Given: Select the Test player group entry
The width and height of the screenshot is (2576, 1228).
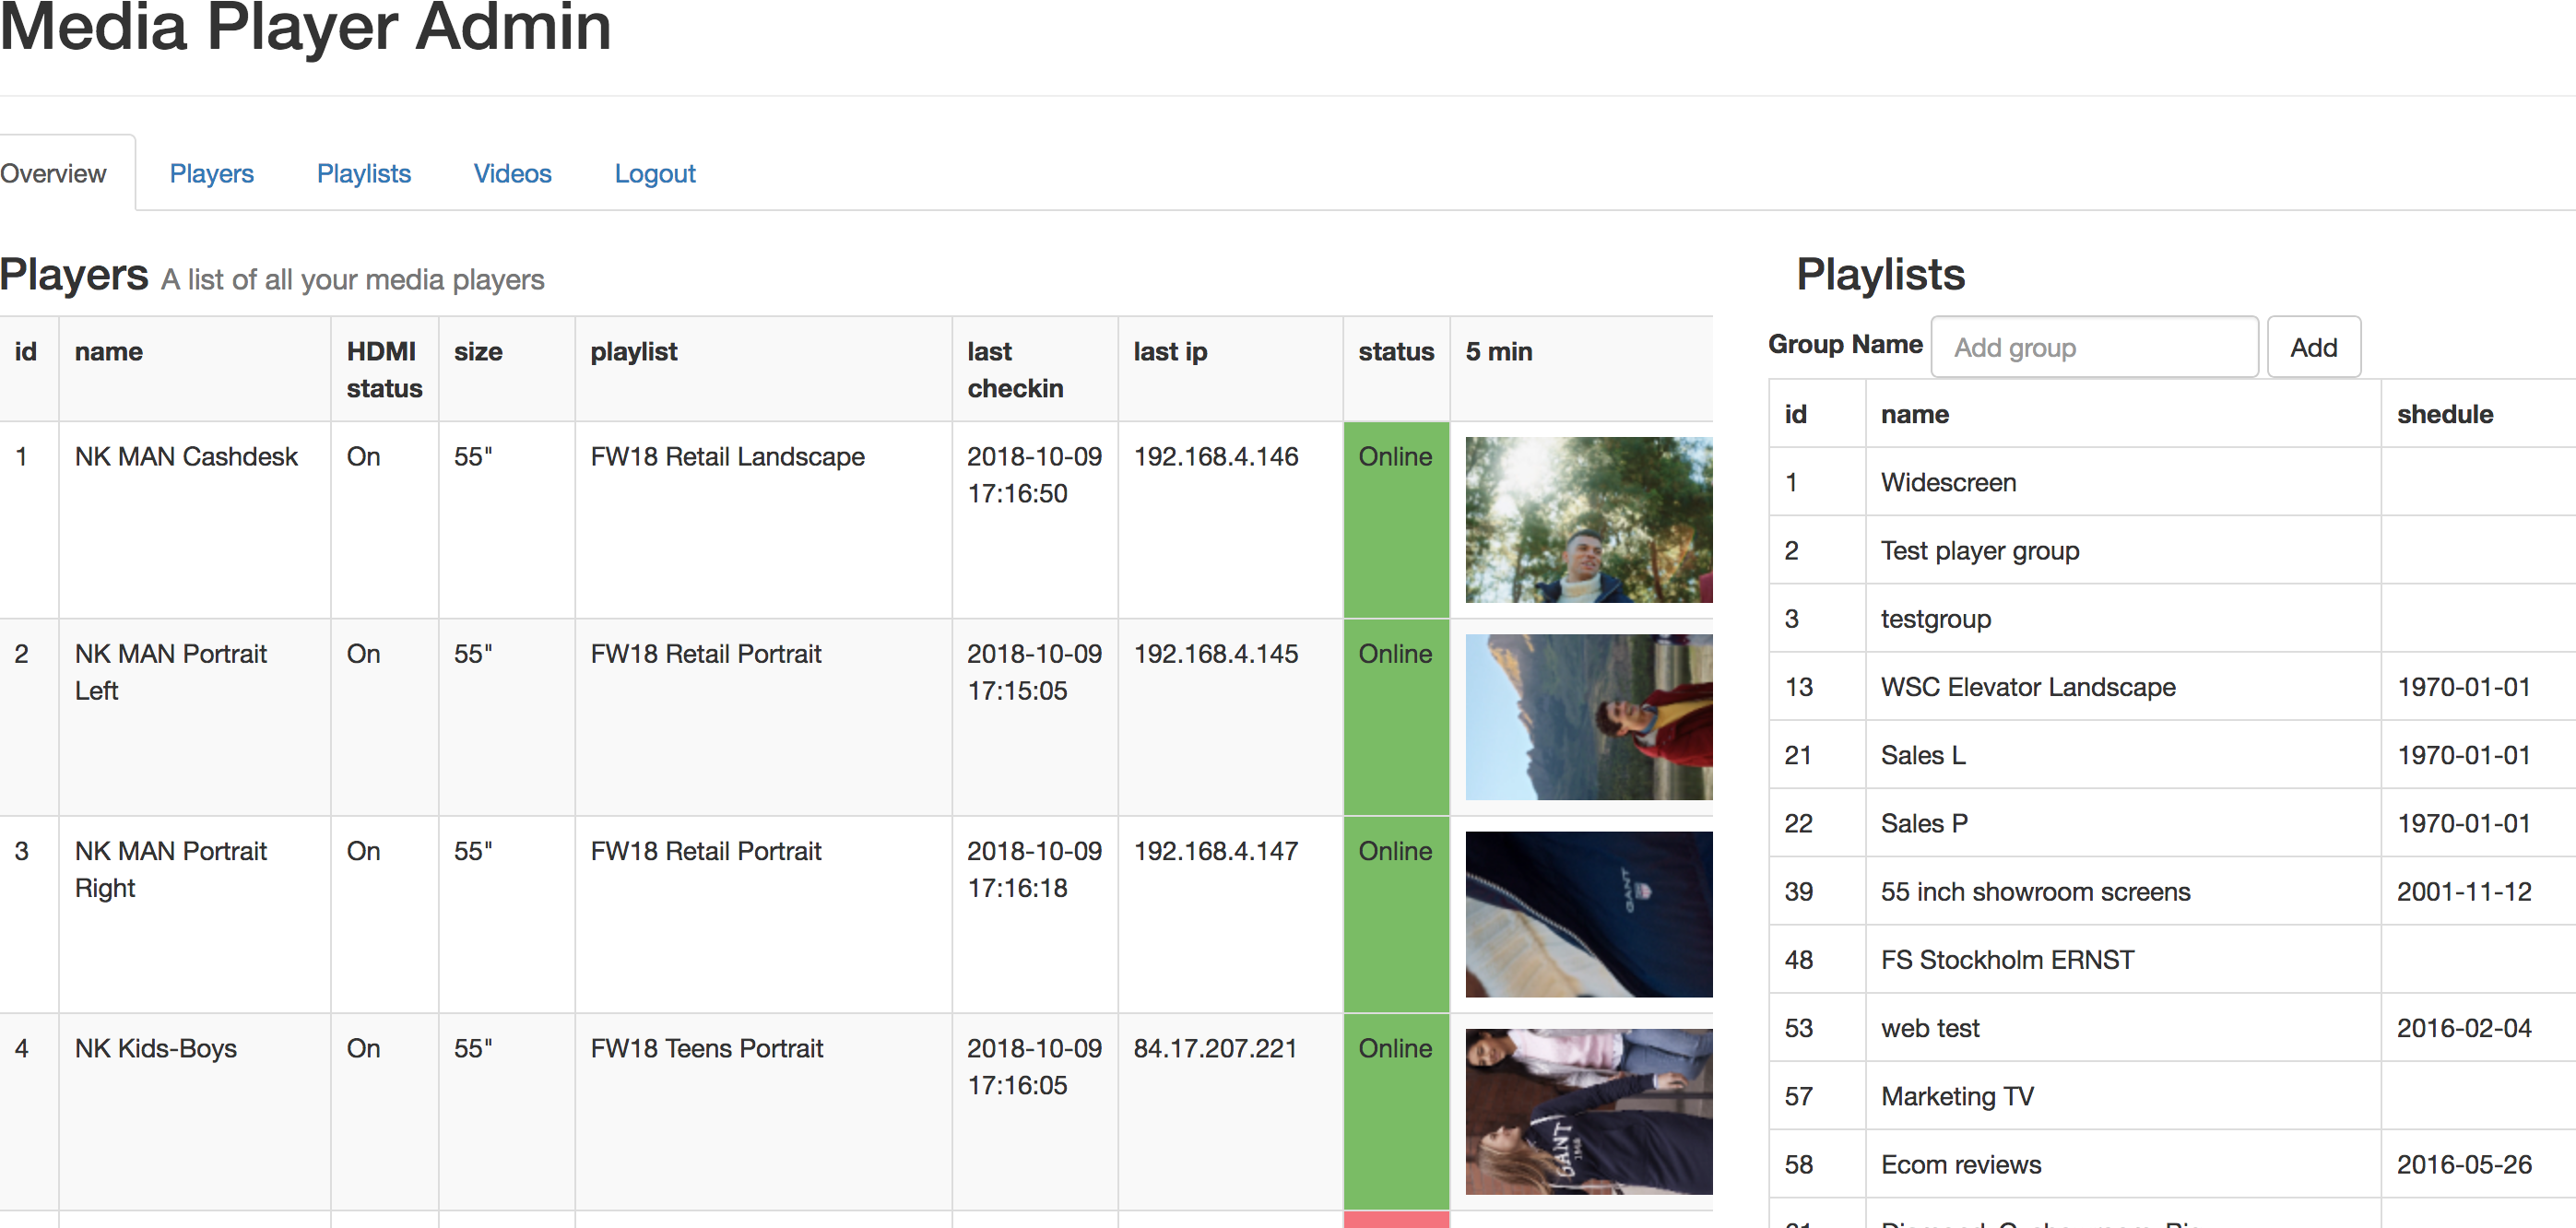Looking at the screenshot, I should click(x=1980, y=550).
